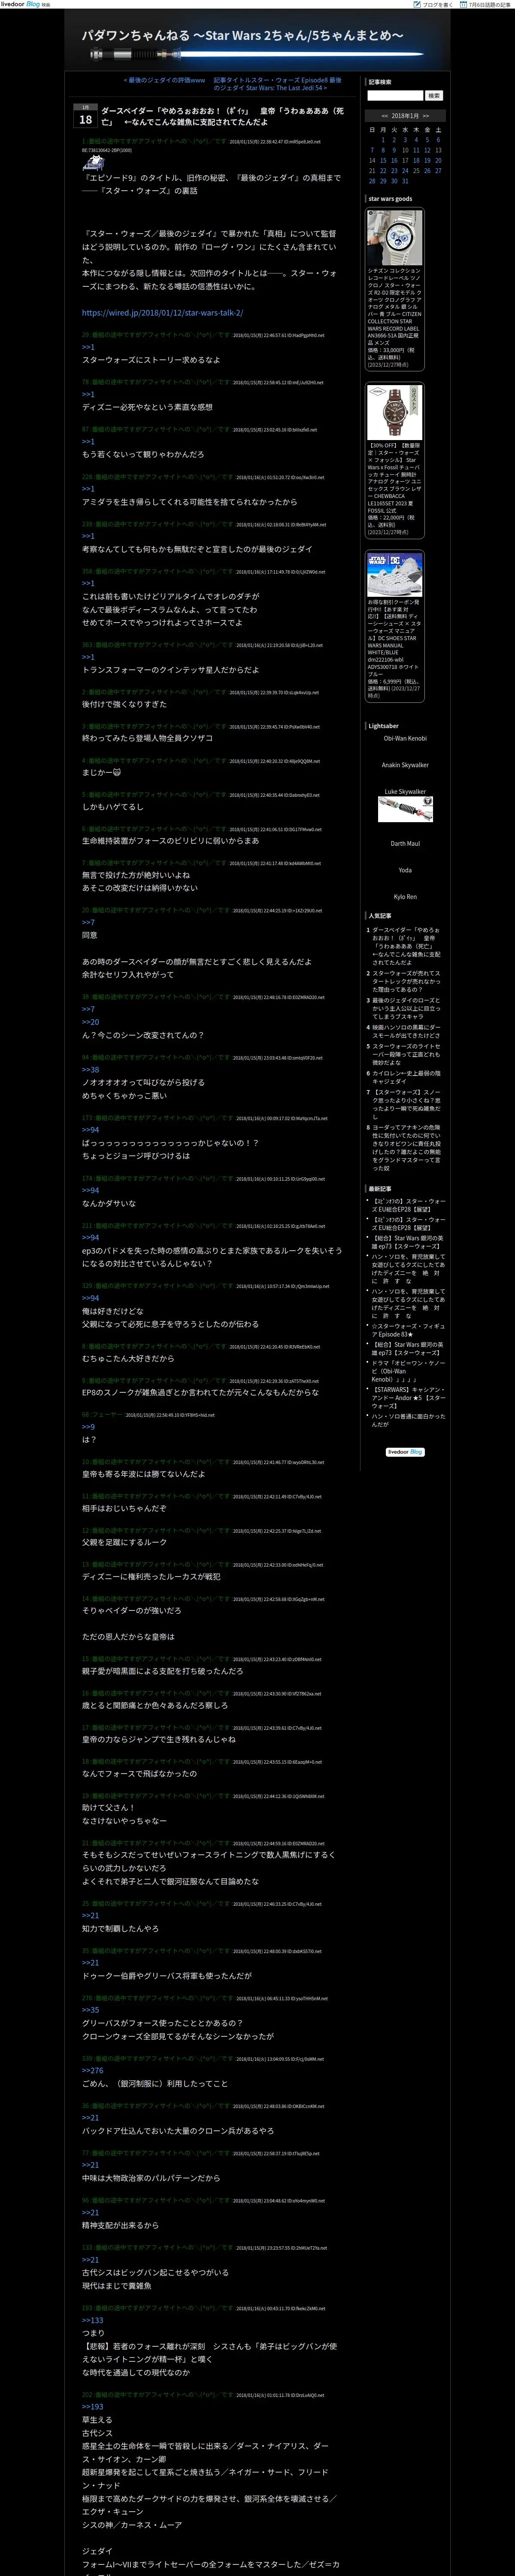Open the Darth Maul lightsaber link

[x=405, y=843]
